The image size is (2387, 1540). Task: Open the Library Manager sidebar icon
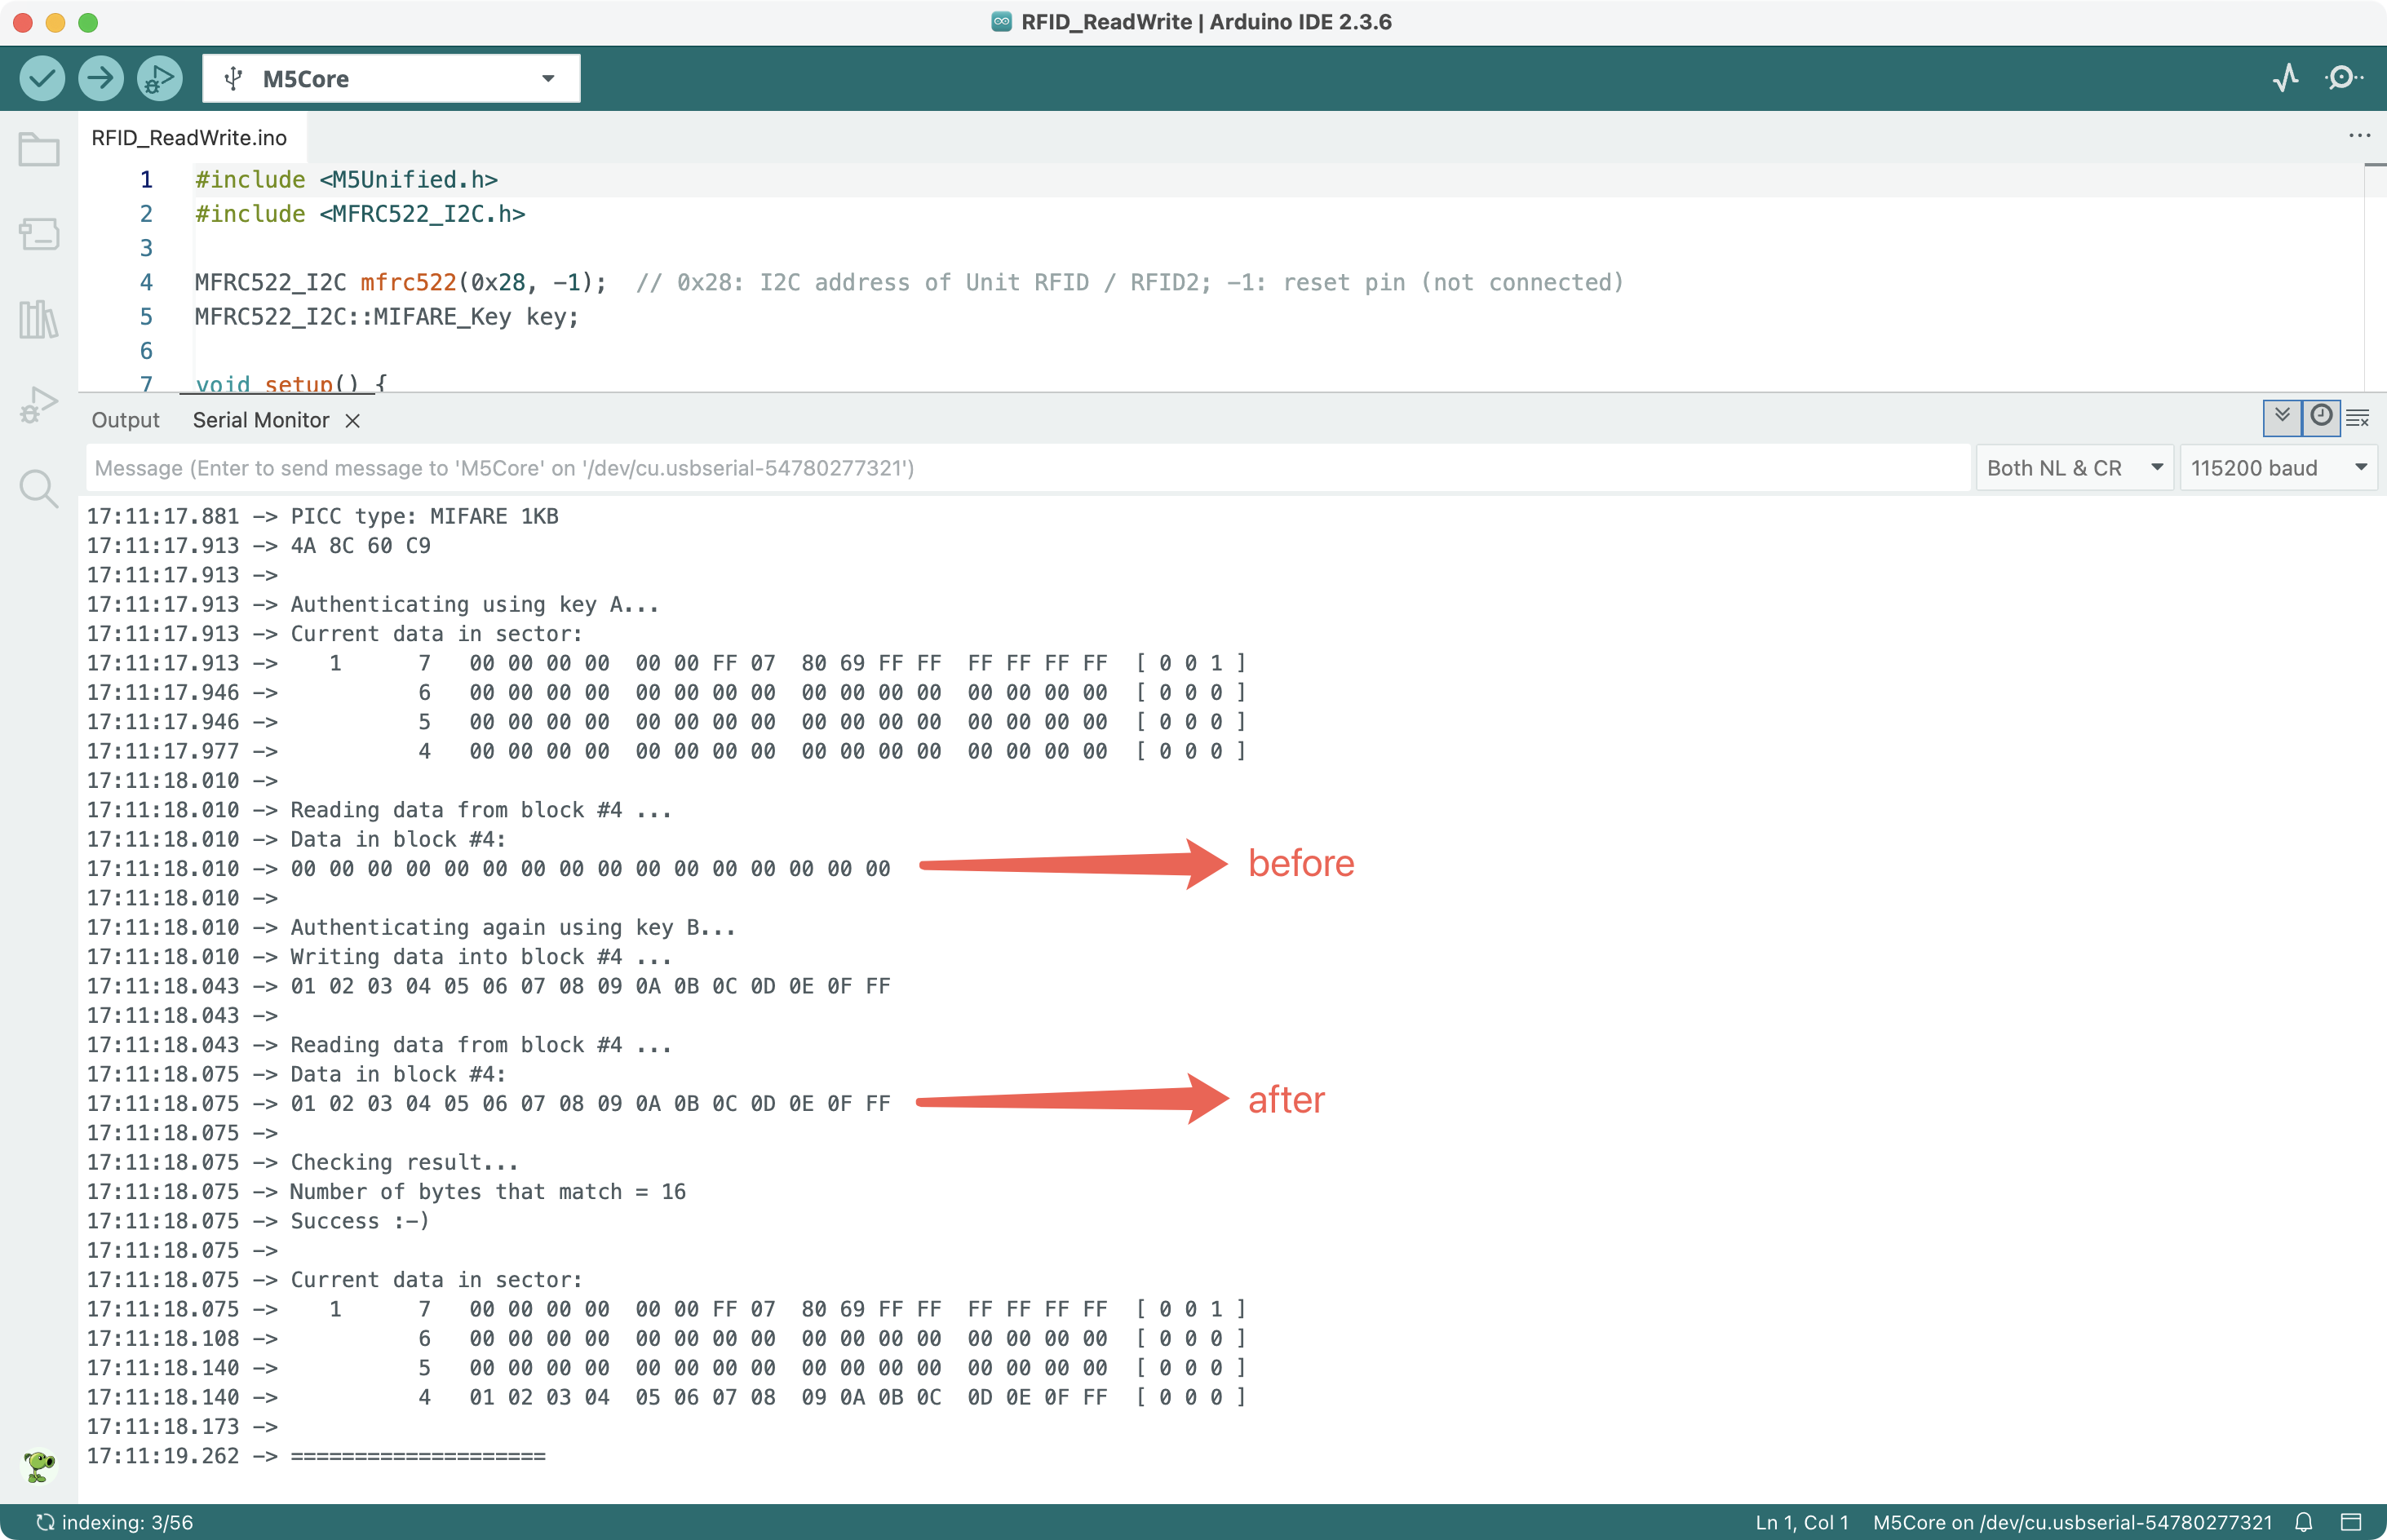(39, 319)
